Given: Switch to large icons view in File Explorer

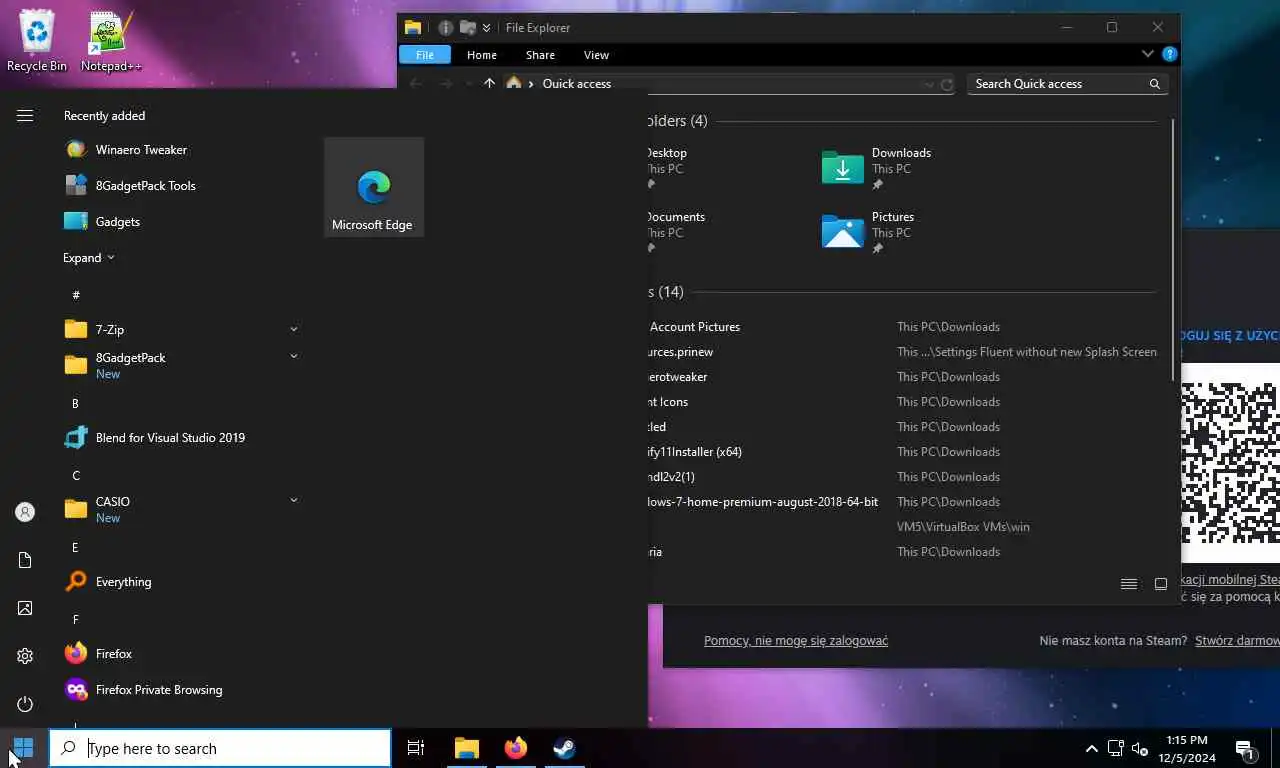Looking at the screenshot, I should pyautogui.click(x=1160, y=584).
